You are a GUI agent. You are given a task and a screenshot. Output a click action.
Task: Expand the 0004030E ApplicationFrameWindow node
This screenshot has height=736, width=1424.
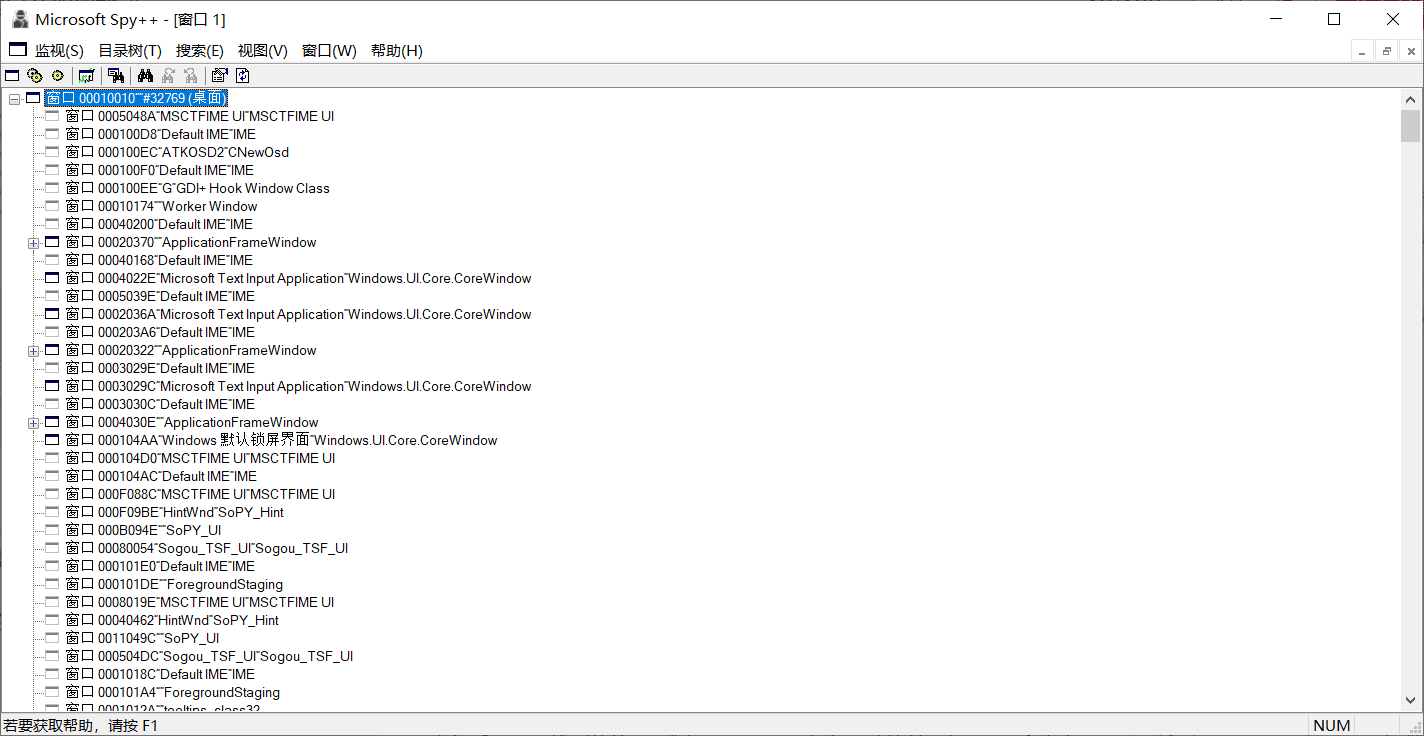[x=33, y=423]
